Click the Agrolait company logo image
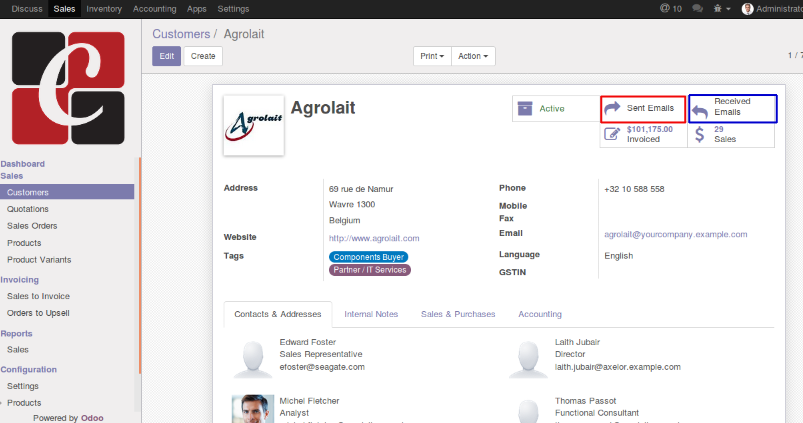The image size is (803, 423). tap(254, 125)
